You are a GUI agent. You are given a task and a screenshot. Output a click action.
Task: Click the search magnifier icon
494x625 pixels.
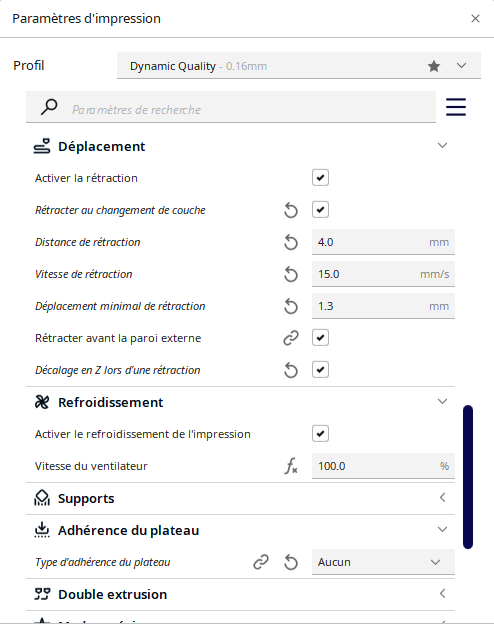(49, 107)
